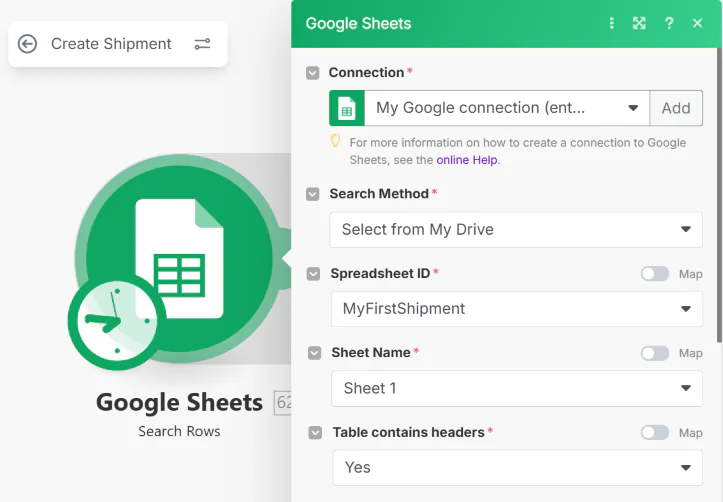Click the panel vertical scrollbar
This screenshot has width=723, height=502.
point(719,195)
